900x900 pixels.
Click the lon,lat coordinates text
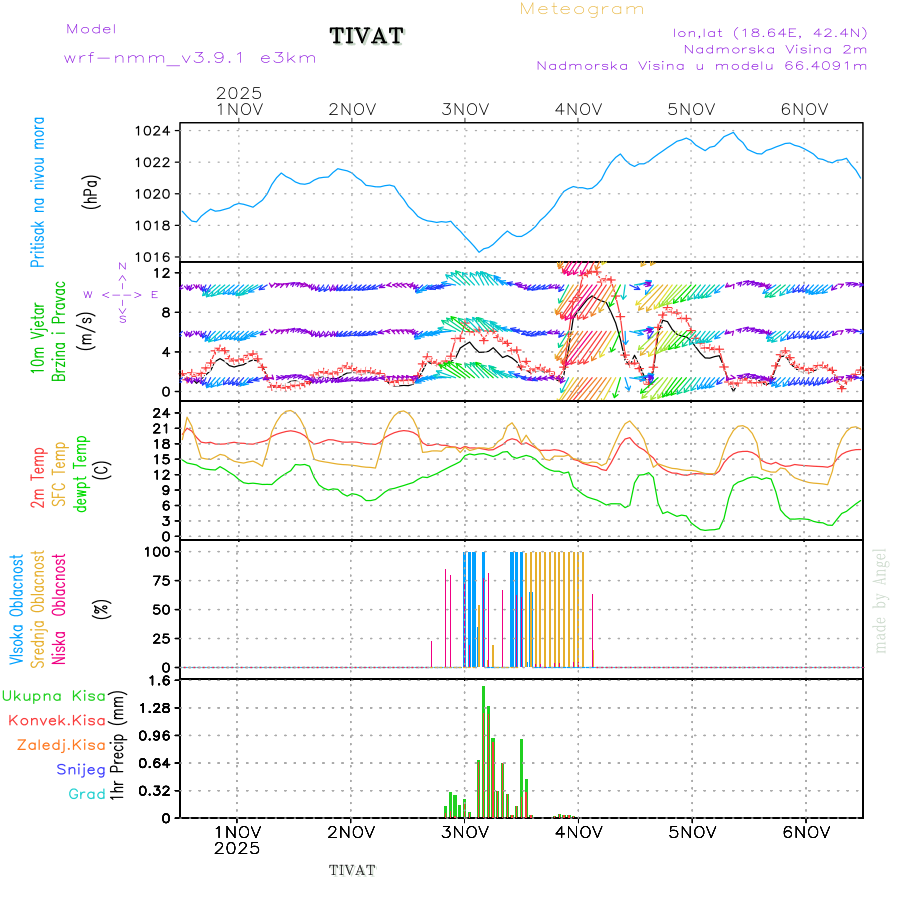coord(770,32)
